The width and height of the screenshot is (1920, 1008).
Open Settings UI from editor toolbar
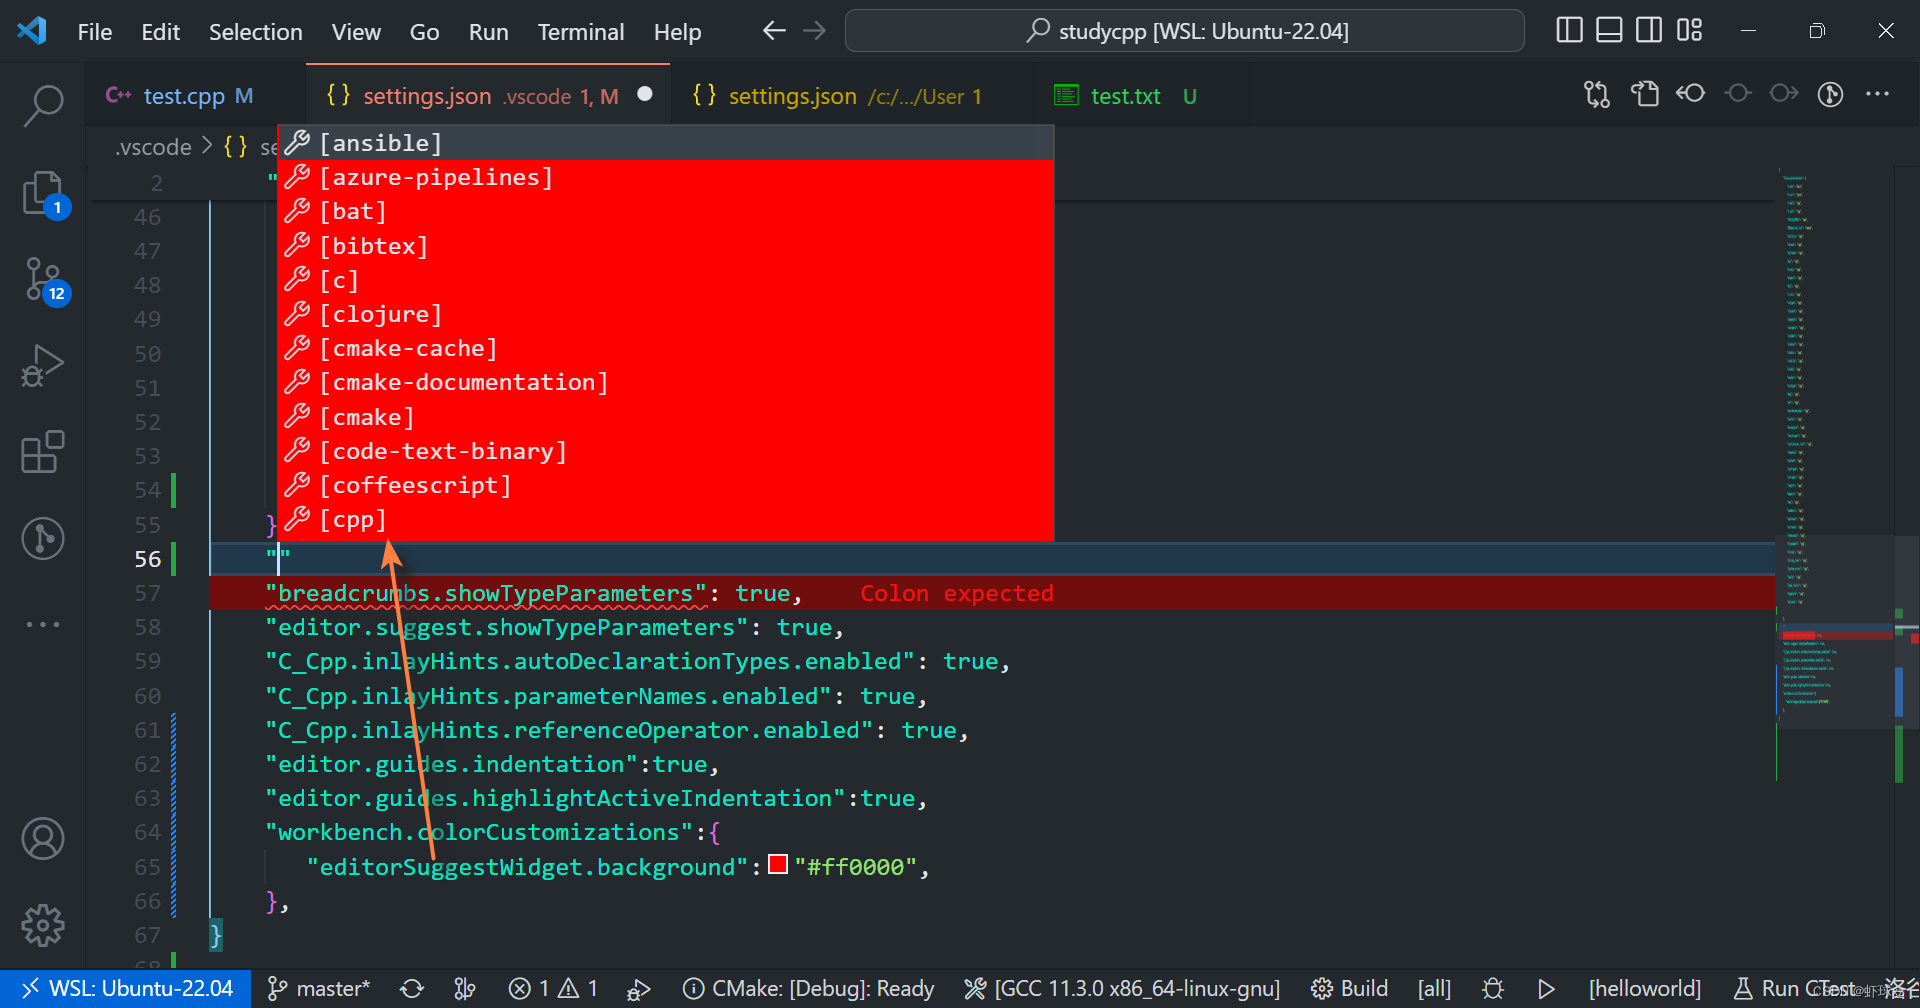tap(1644, 95)
